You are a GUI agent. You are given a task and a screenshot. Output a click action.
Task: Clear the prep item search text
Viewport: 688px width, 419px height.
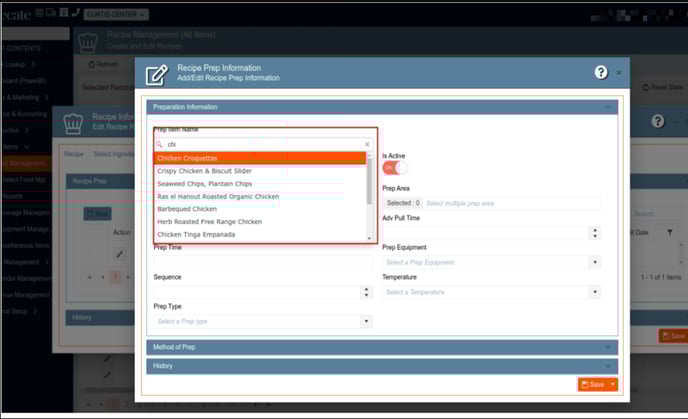[x=367, y=144]
